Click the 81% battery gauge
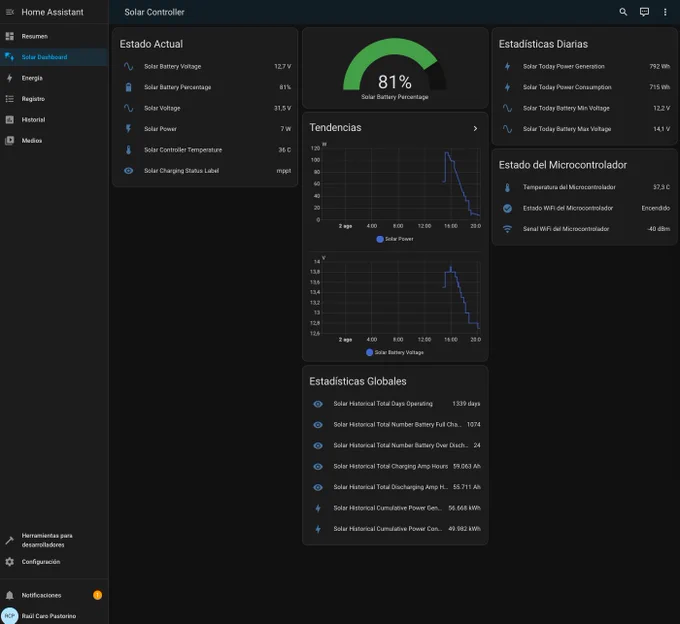This screenshot has height=624, width=680. pyautogui.click(x=395, y=69)
